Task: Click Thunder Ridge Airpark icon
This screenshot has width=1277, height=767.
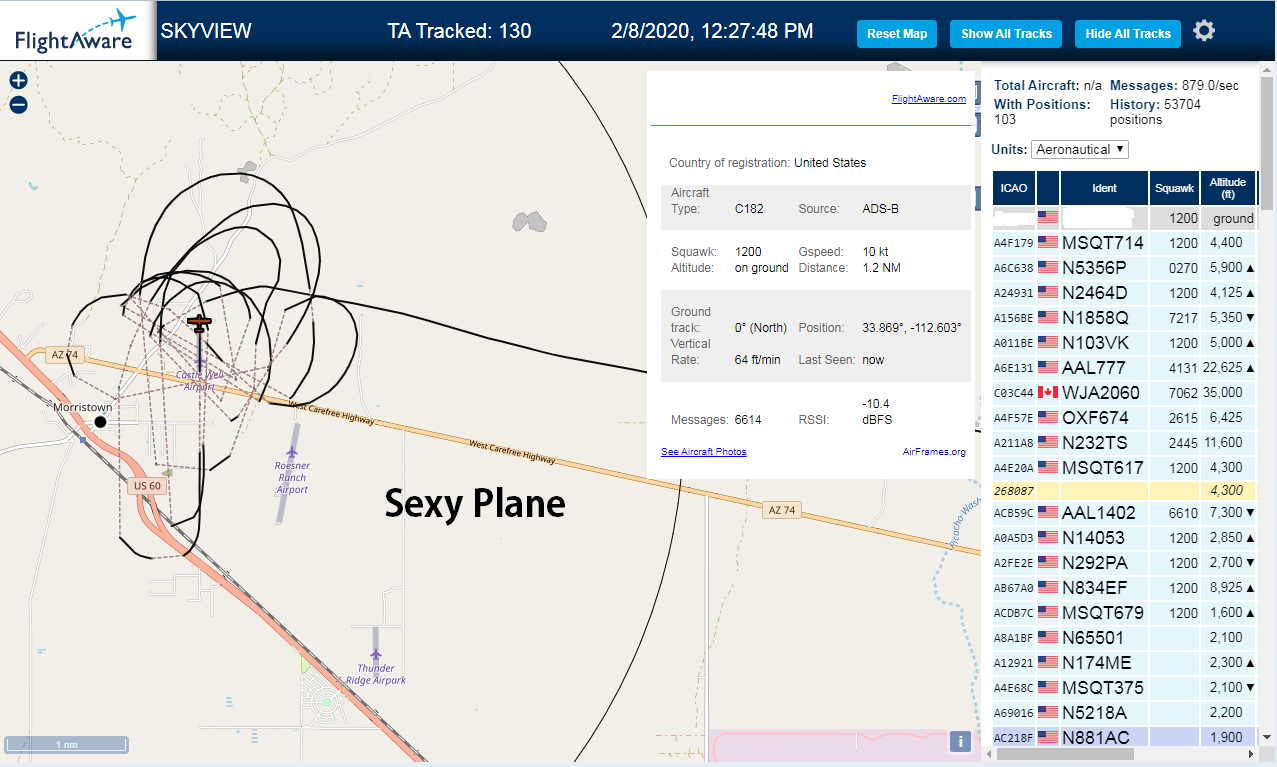Action: tap(376, 655)
